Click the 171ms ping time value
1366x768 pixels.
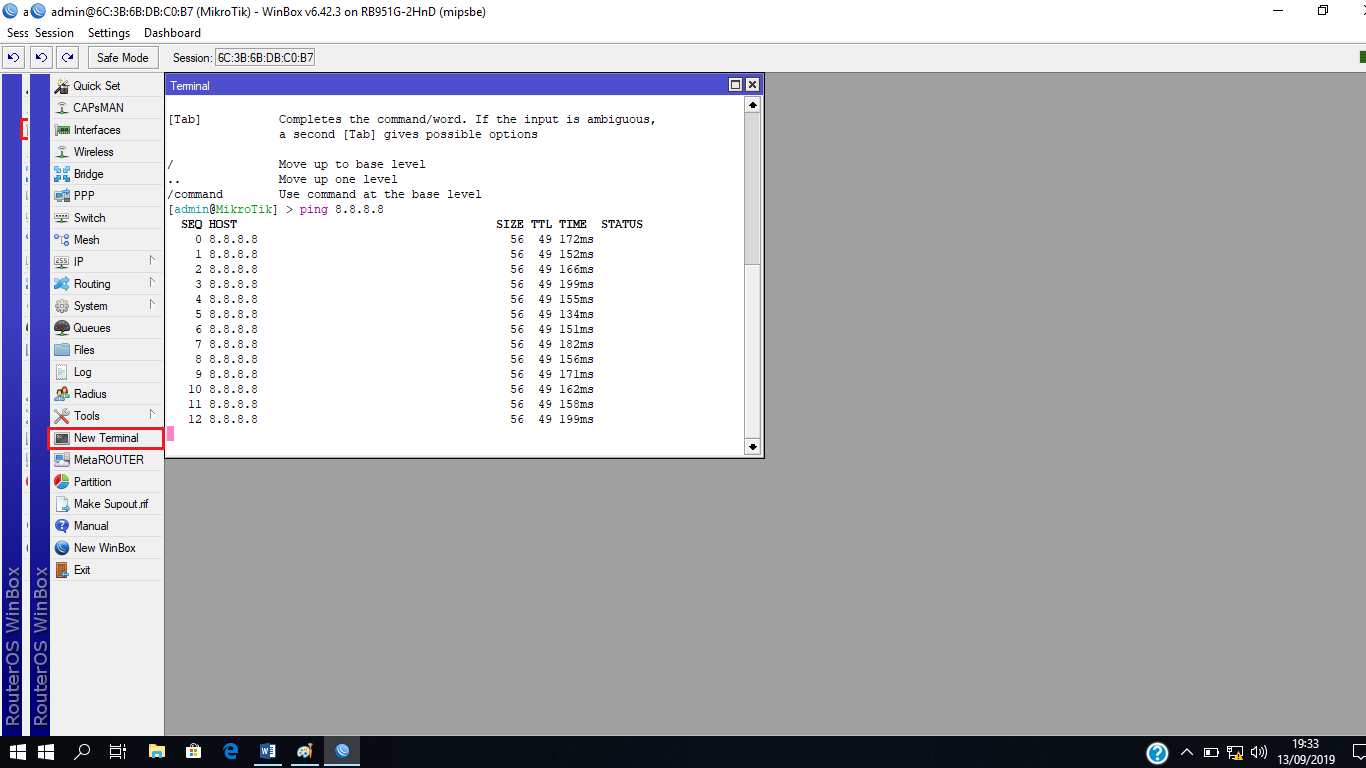pyautogui.click(x=576, y=374)
